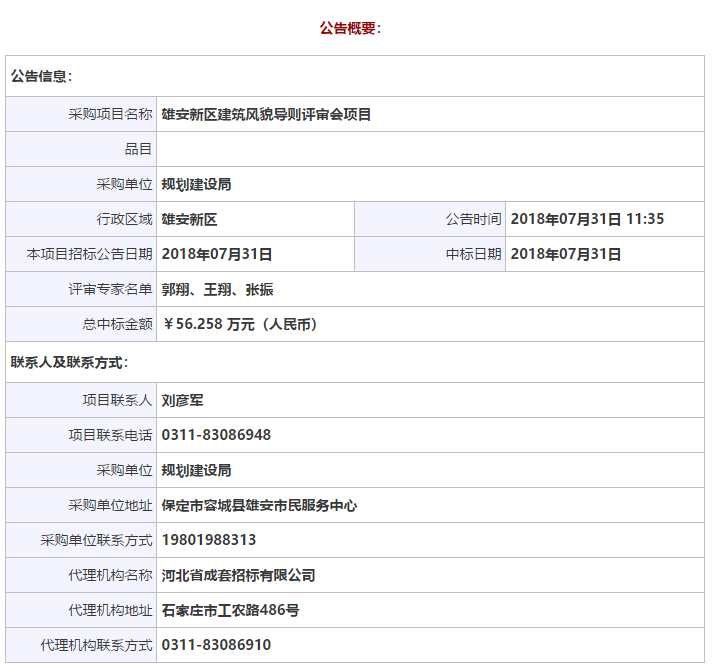712x668 pixels.
Task: Click the agency name 河北省成套招标有限公司
Action: coord(238,575)
